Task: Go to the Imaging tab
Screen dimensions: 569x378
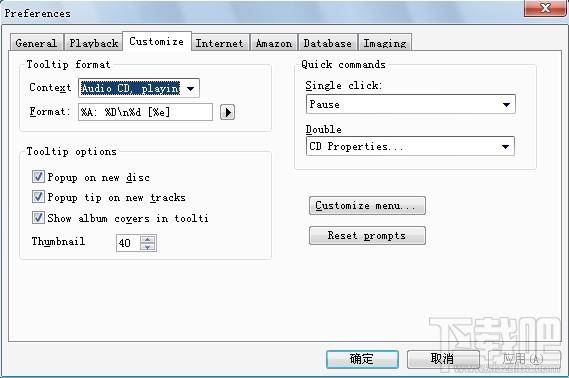Action: [385, 42]
